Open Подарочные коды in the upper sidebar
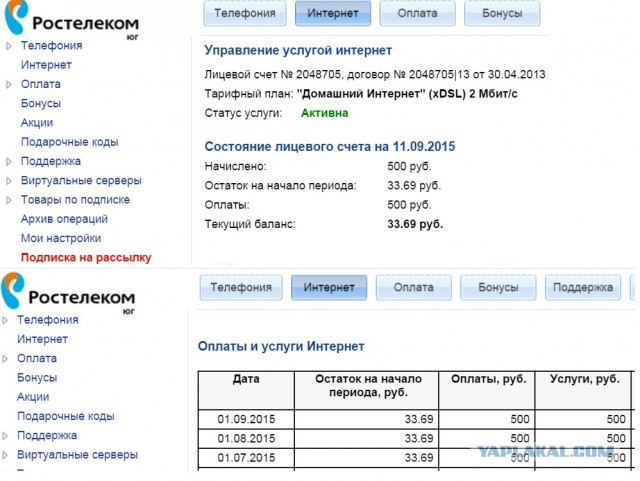Viewport: 640px width, 481px height. pyautogui.click(x=69, y=142)
